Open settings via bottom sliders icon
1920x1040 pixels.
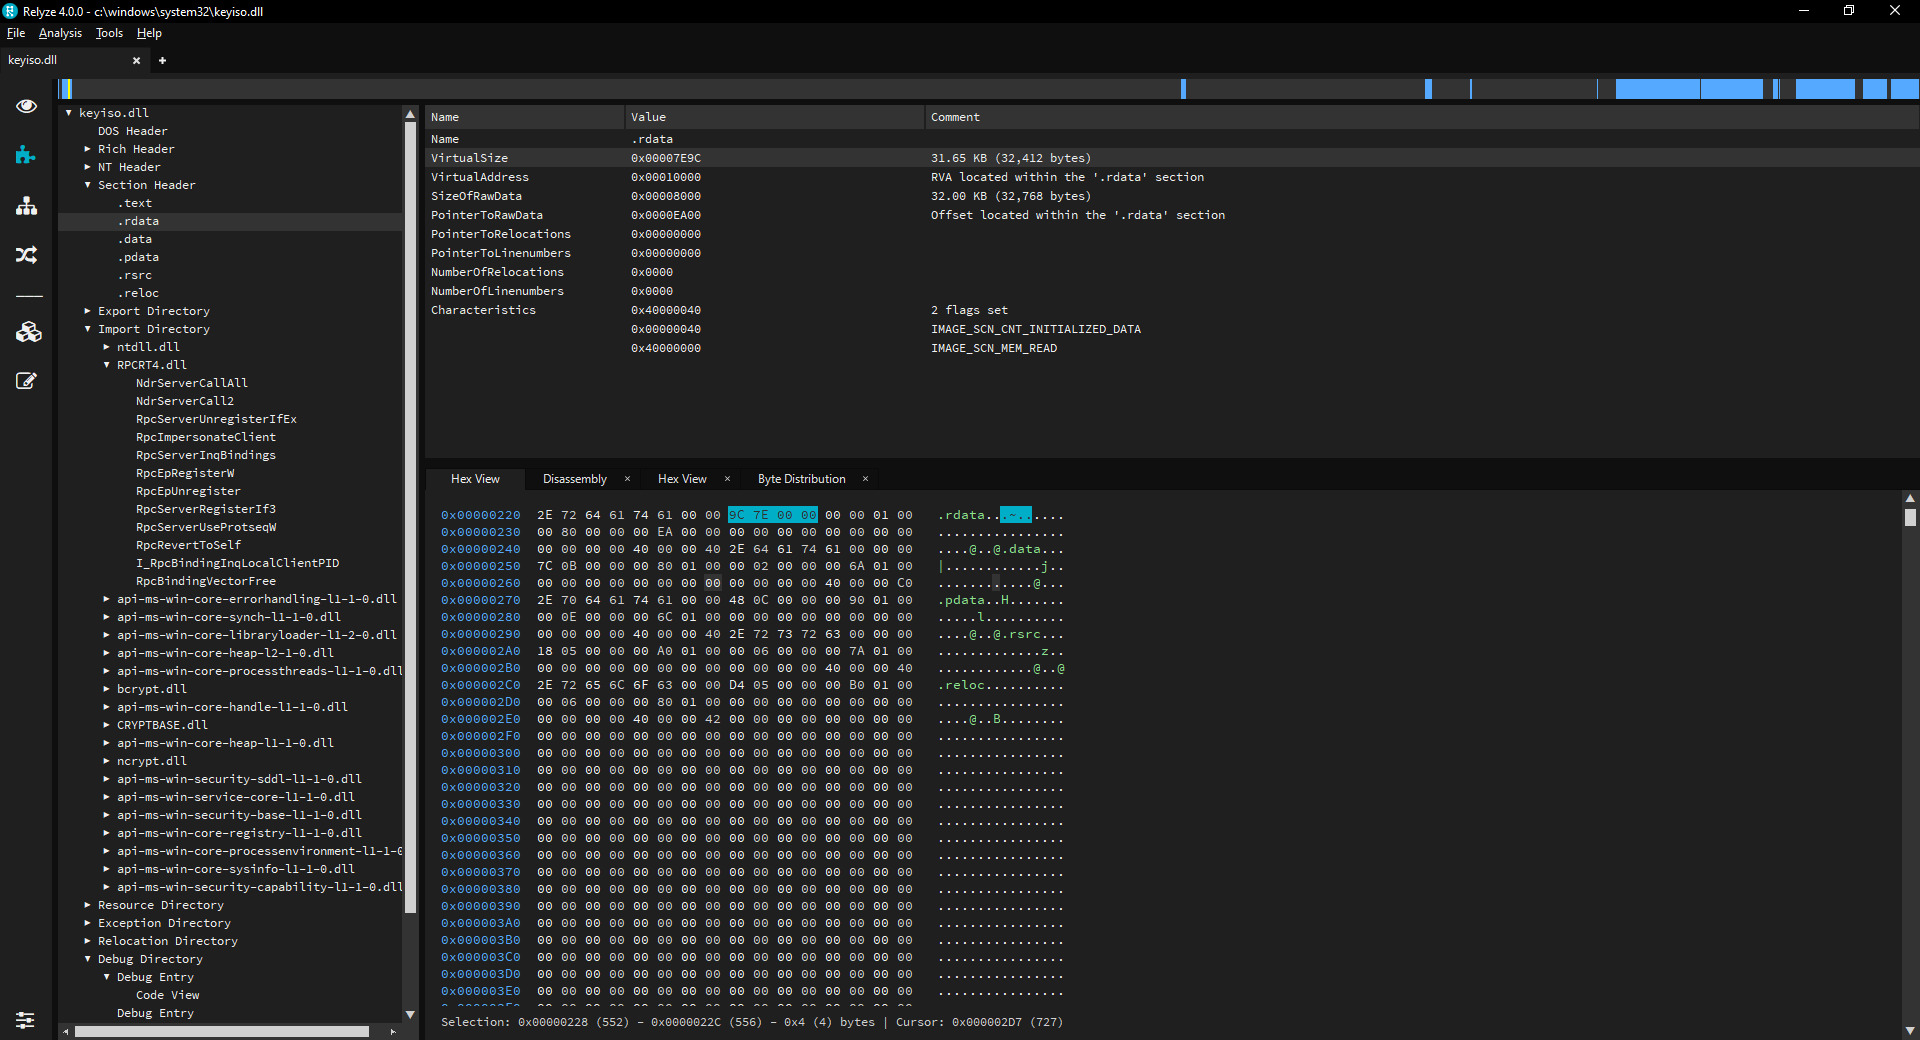click(x=25, y=1021)
